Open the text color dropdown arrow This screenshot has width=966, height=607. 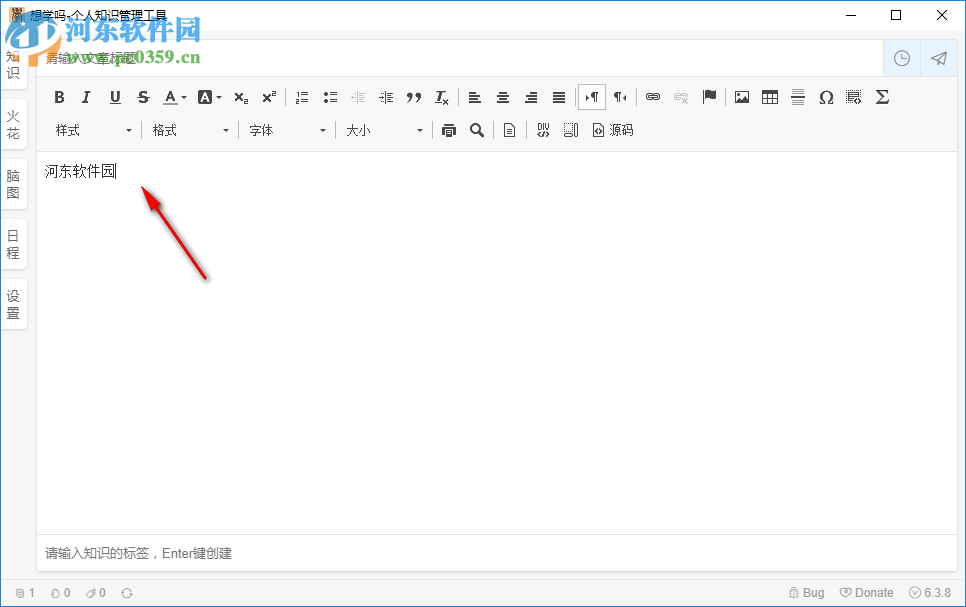coord(183,97)
